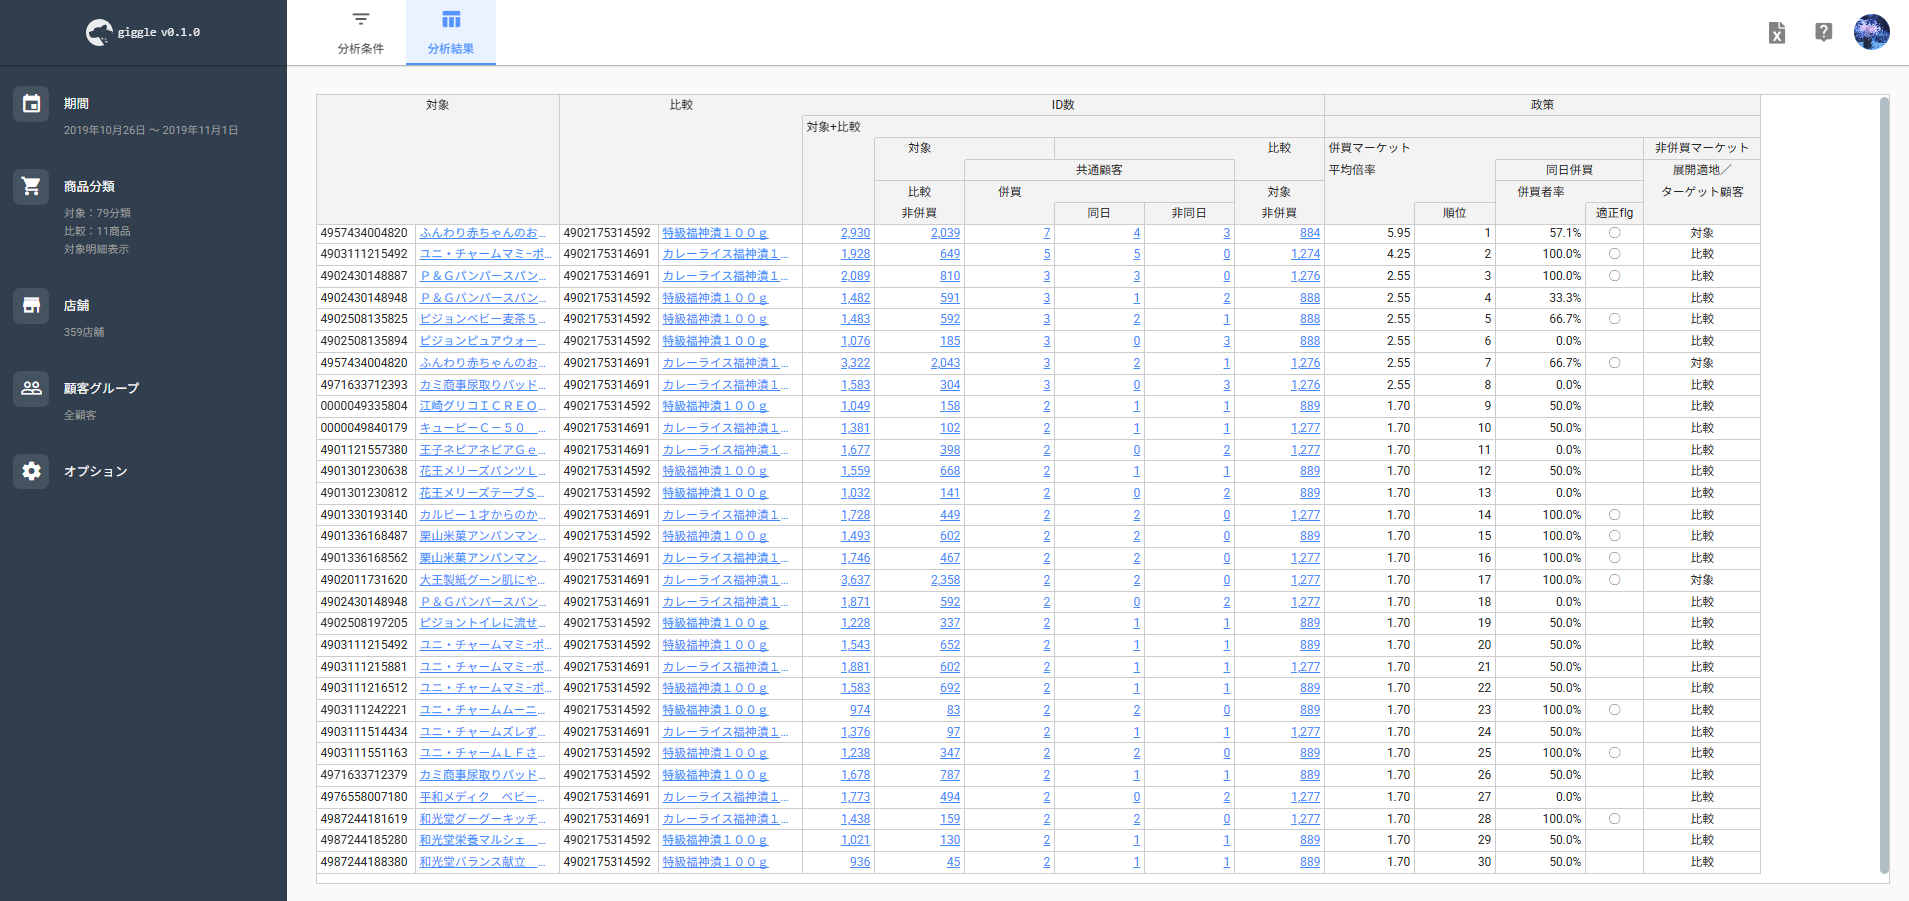Click the 期間 calendar icon

click(x=31, y=104)
